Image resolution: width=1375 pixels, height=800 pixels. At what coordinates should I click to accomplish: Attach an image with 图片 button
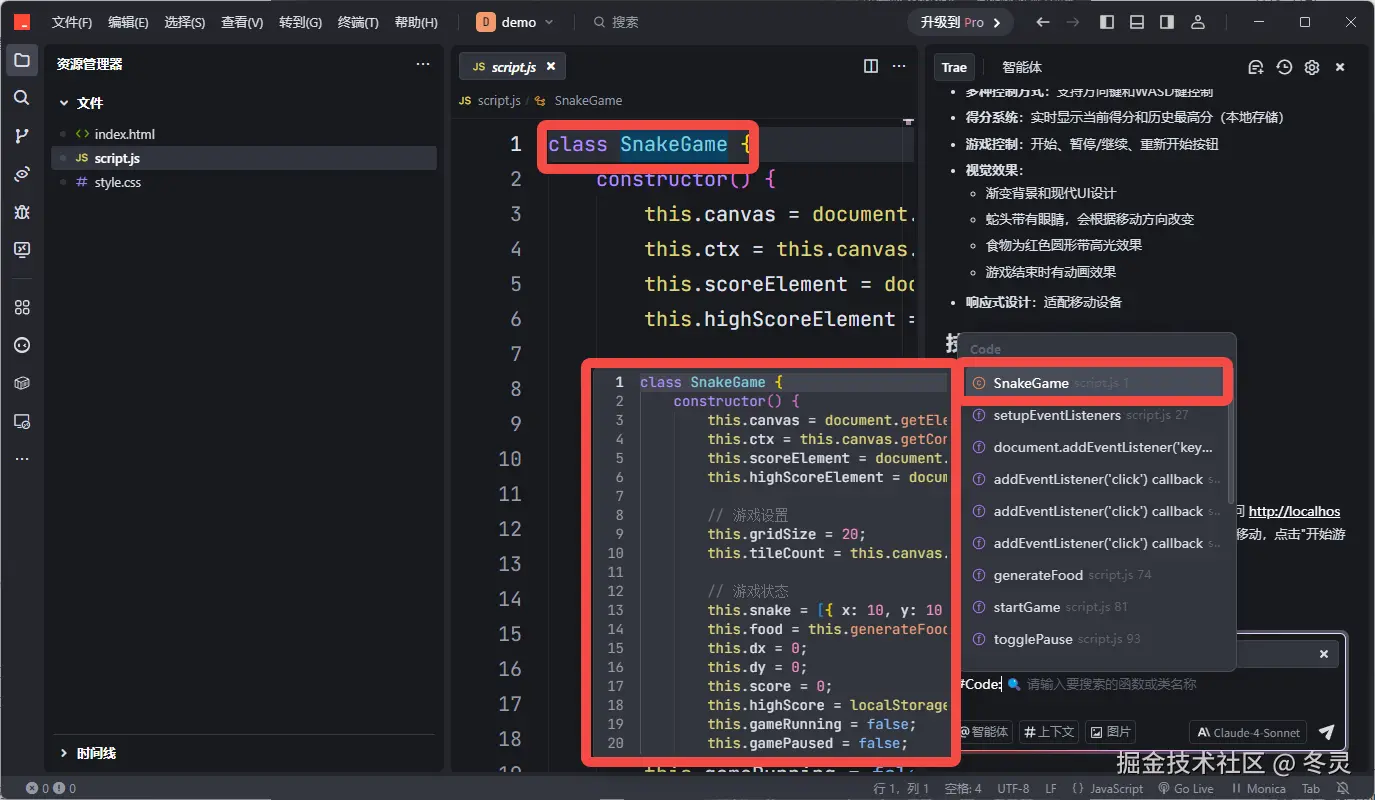[x=1111, y=732]
